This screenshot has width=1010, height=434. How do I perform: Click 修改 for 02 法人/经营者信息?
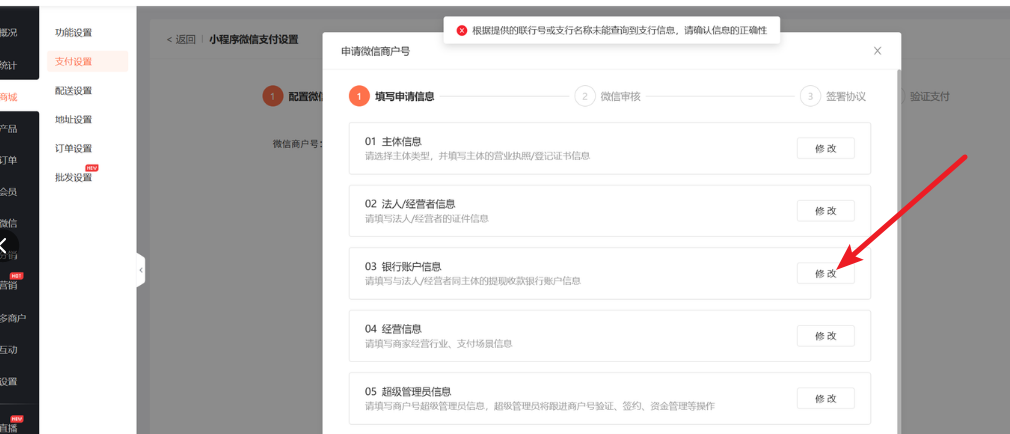click(x=826, y=211)
